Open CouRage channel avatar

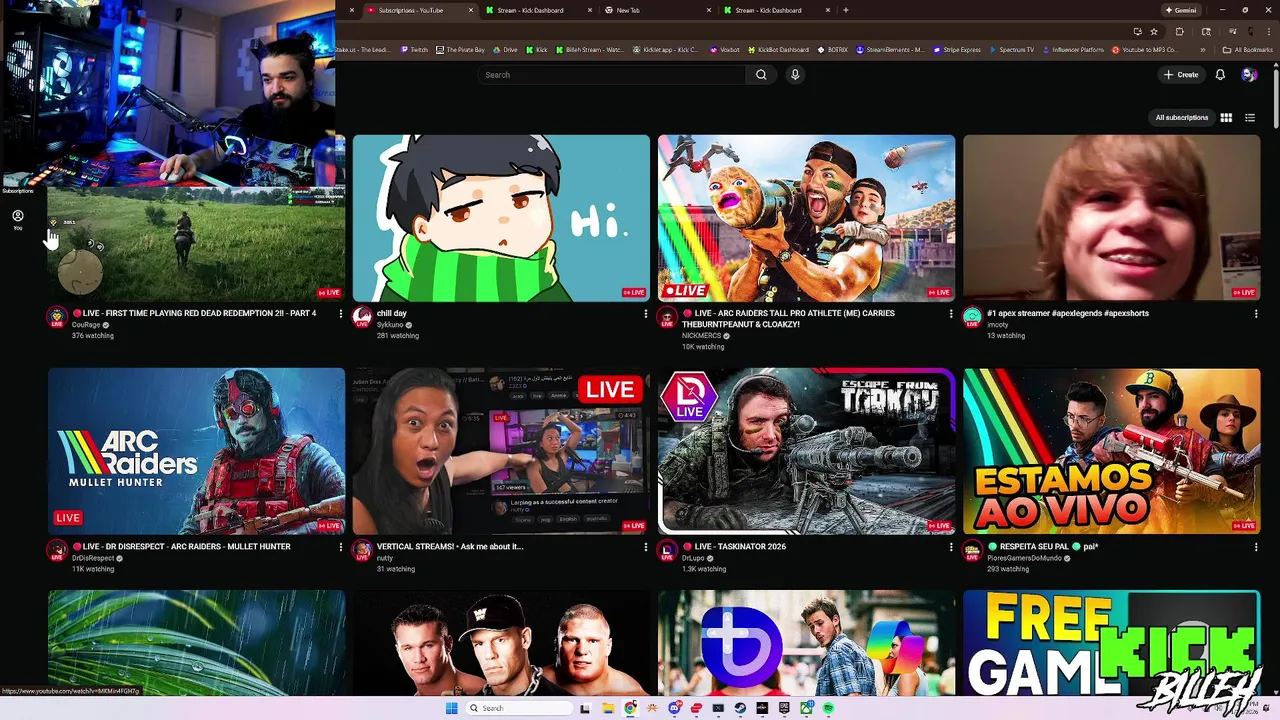point(57,317)
